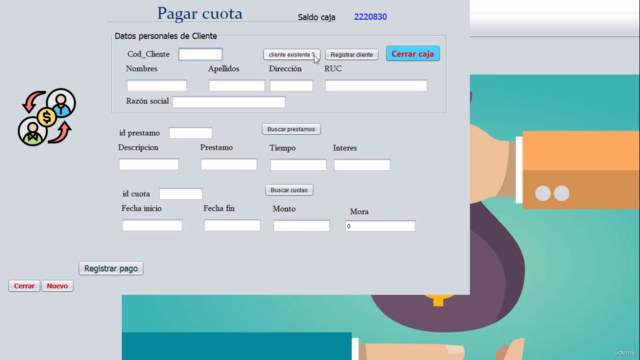This screenshot has width=640, height=360.
Task: Click the client loan exchange logo icon
Action: pos(47,117)
